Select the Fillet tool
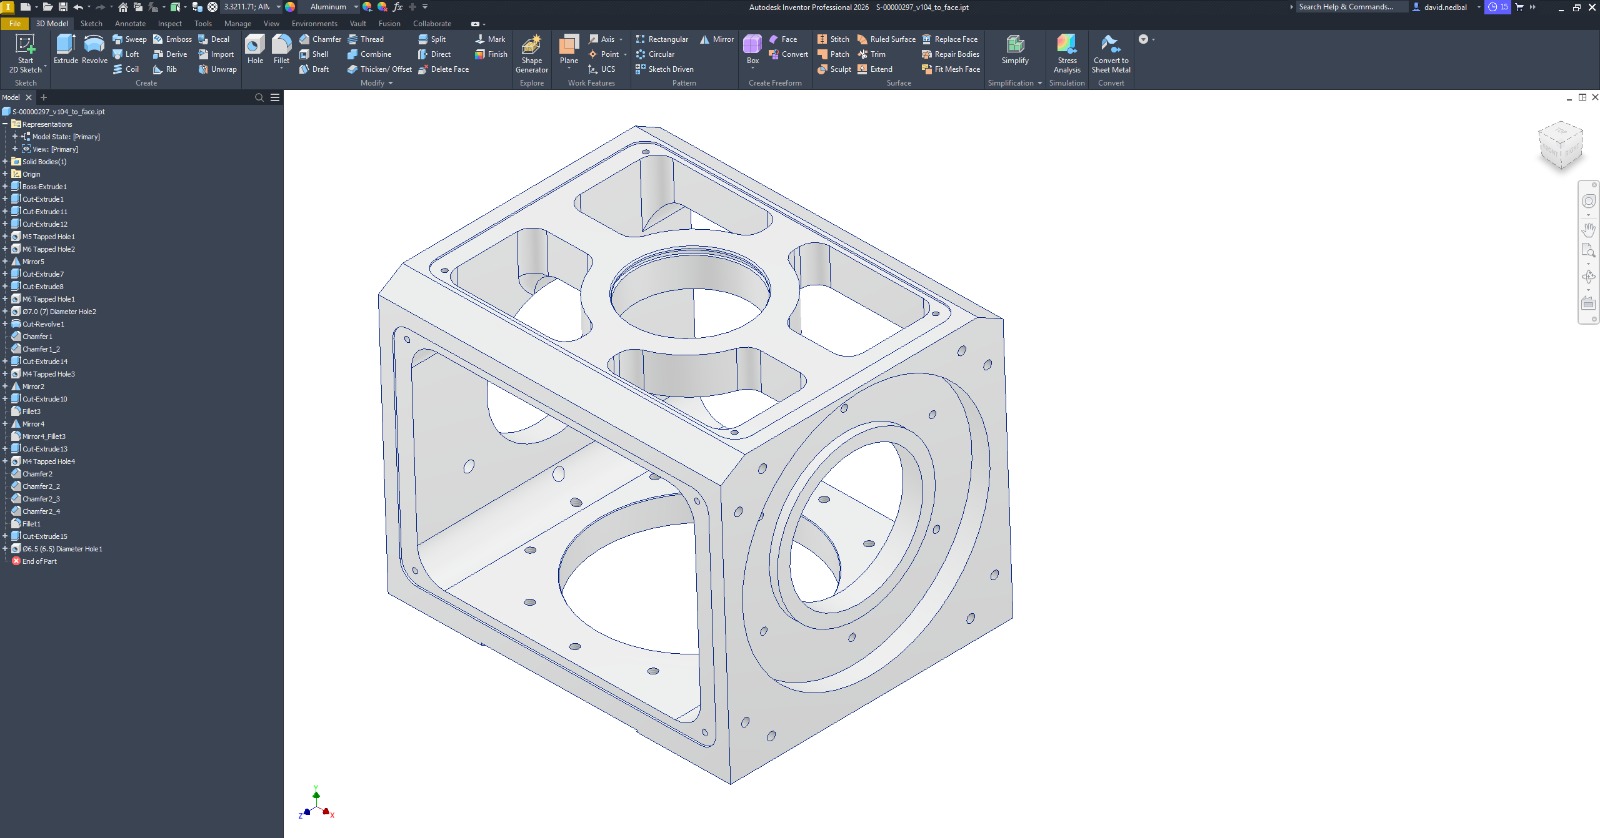The width and height of the screenshot is (1600, 838). pos(282,49)
